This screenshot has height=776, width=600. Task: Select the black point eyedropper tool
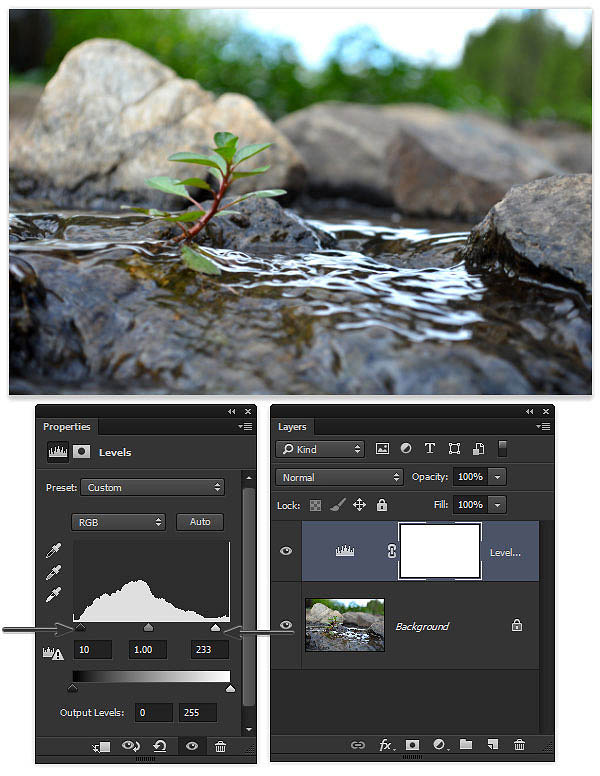click(x=53, y=550)
